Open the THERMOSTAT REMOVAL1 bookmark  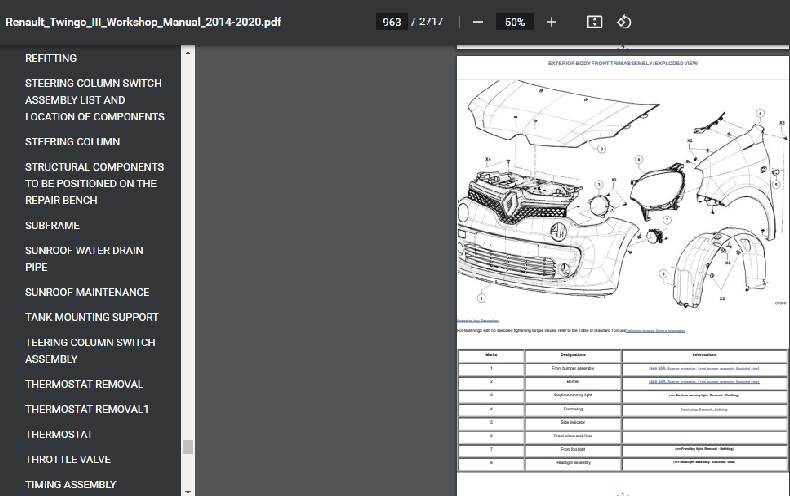[87, 409]
